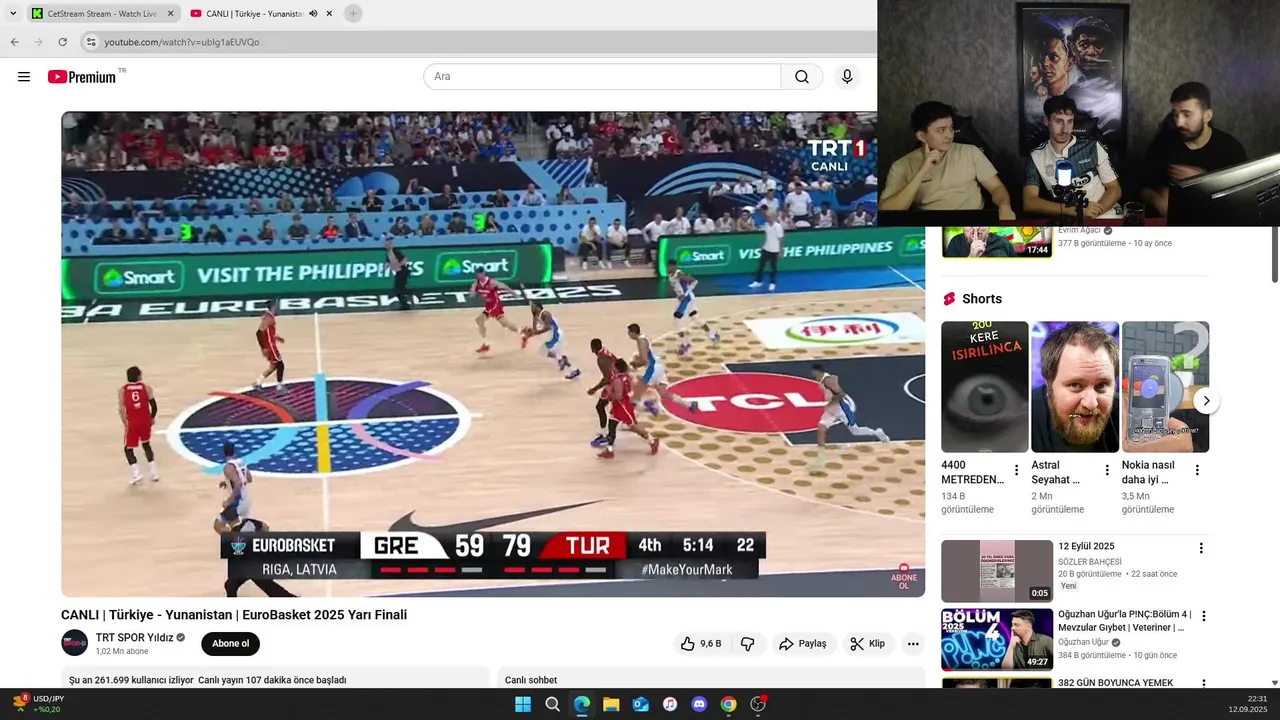Like the video with thumbs up 9,6 B
The image size is (1280, 720).
(x=701, y=644)
